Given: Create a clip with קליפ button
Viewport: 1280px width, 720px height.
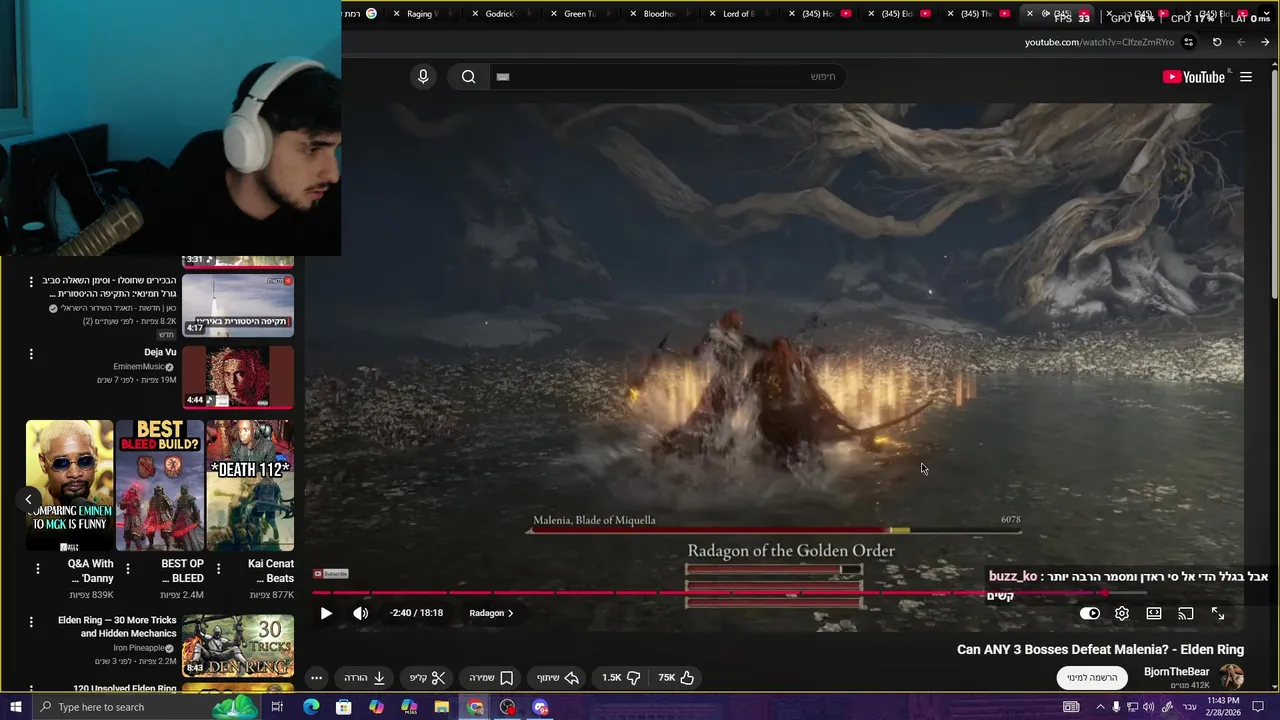Looking at the screenshot, I should point(428,678).
